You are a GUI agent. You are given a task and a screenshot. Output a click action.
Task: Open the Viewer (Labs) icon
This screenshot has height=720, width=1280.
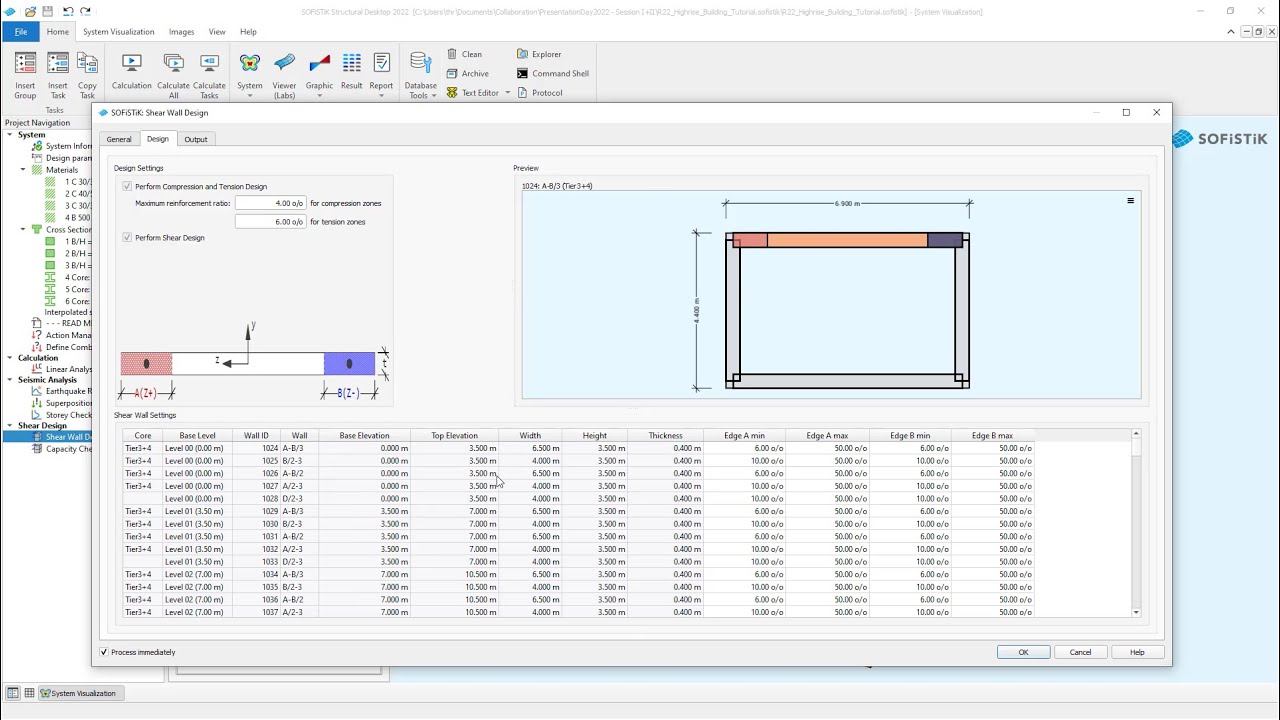284,64
